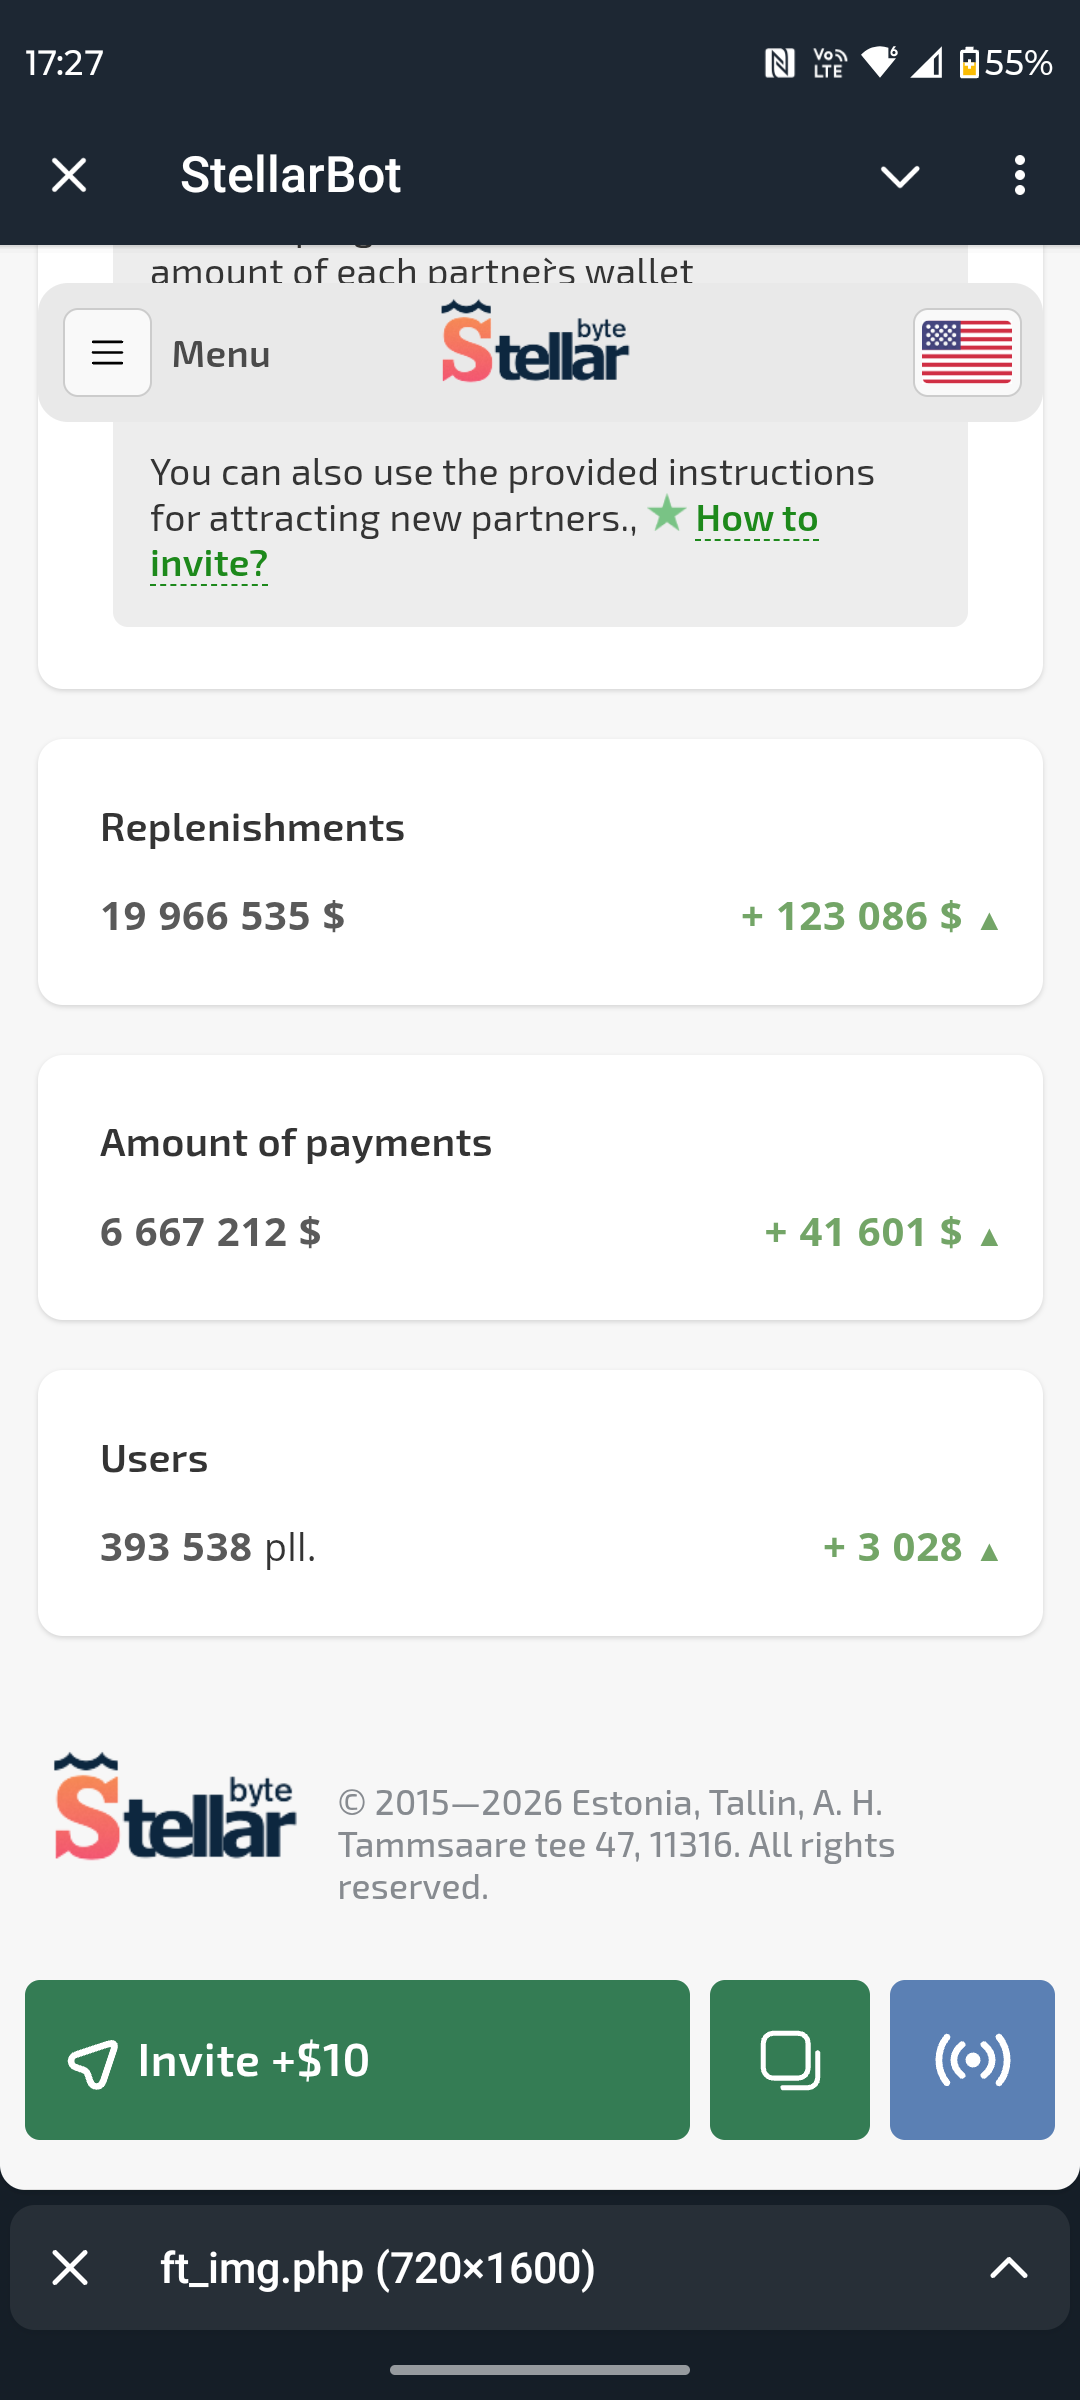Screen dimensions: 1080x2400
Task: Click the copy link icon button
Action: pyautogui.click(x=789, y=2060)
